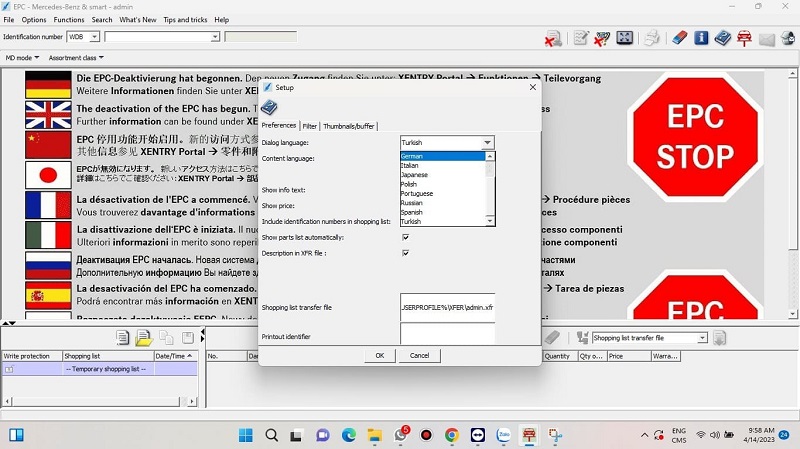Click the export icon right of transfer file dropdown

[x=719, y=338]
